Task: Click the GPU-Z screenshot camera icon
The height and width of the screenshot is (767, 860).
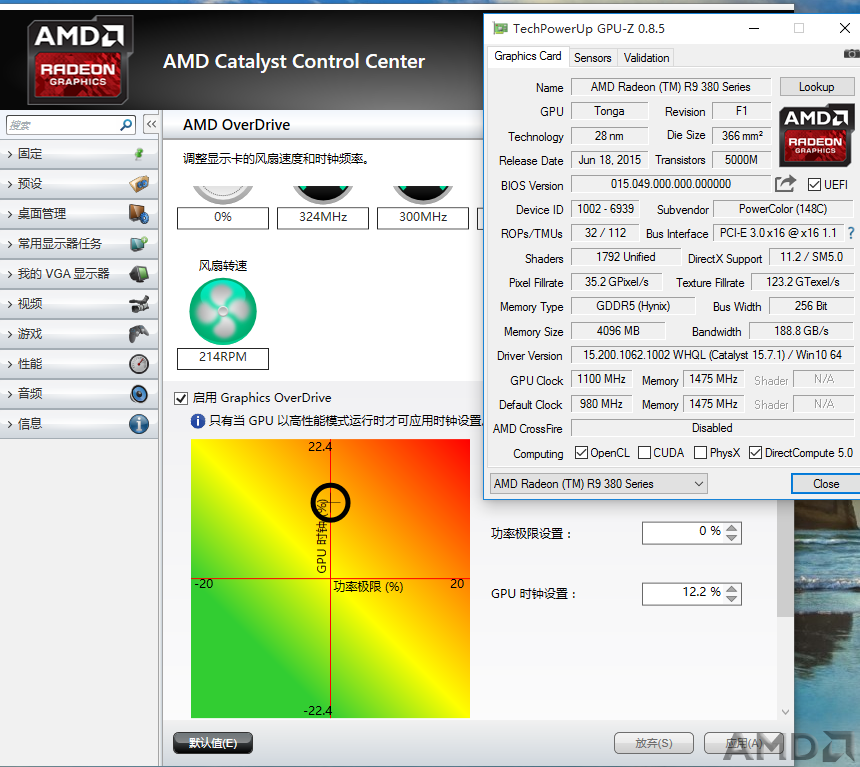Action: (x=851, y=54)
